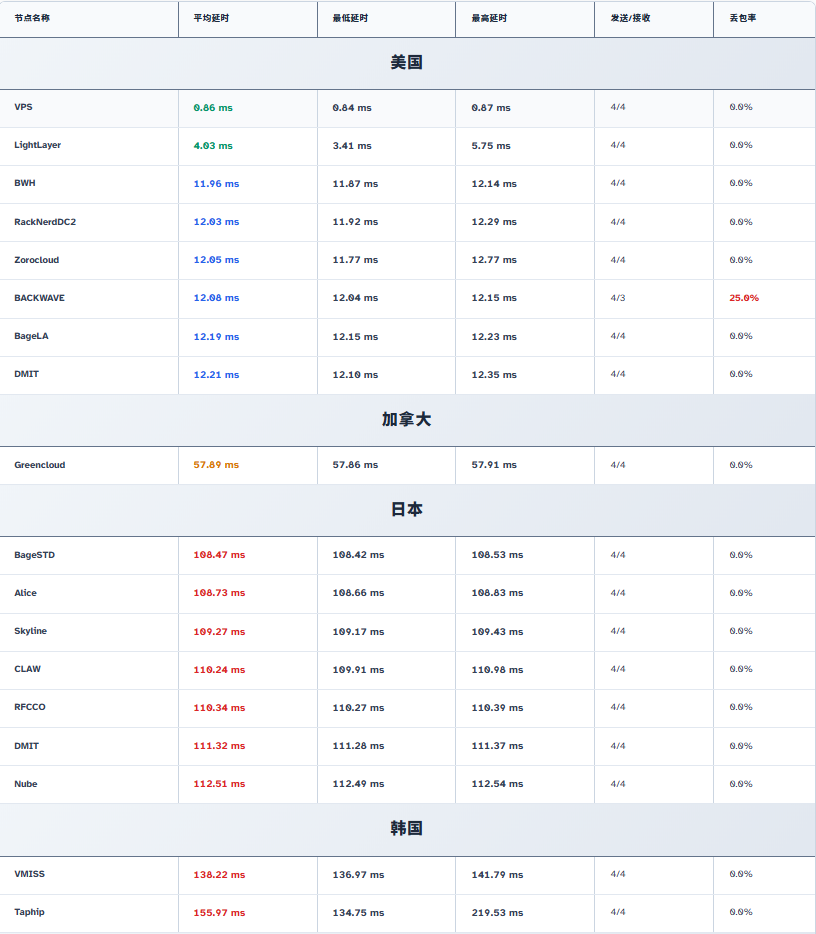Select the Skyline node name

(x=30, y=631)
